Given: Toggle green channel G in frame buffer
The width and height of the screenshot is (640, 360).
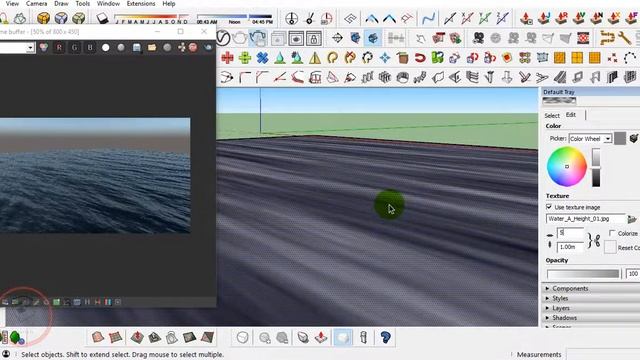Looking at the screenshot, I should [74, 48].
